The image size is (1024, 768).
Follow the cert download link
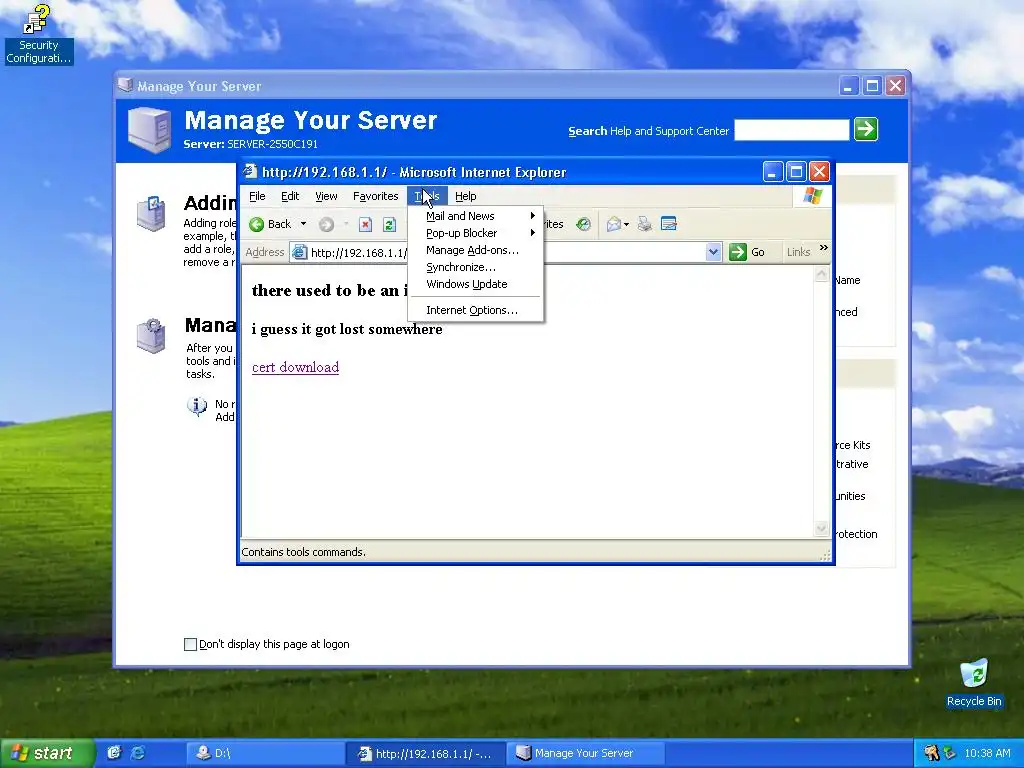pyautogui.click(x=295, y=367)
